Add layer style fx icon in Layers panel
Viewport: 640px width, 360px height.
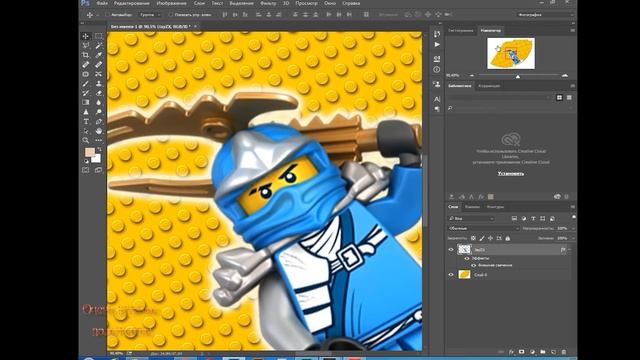tap(511, 352)
